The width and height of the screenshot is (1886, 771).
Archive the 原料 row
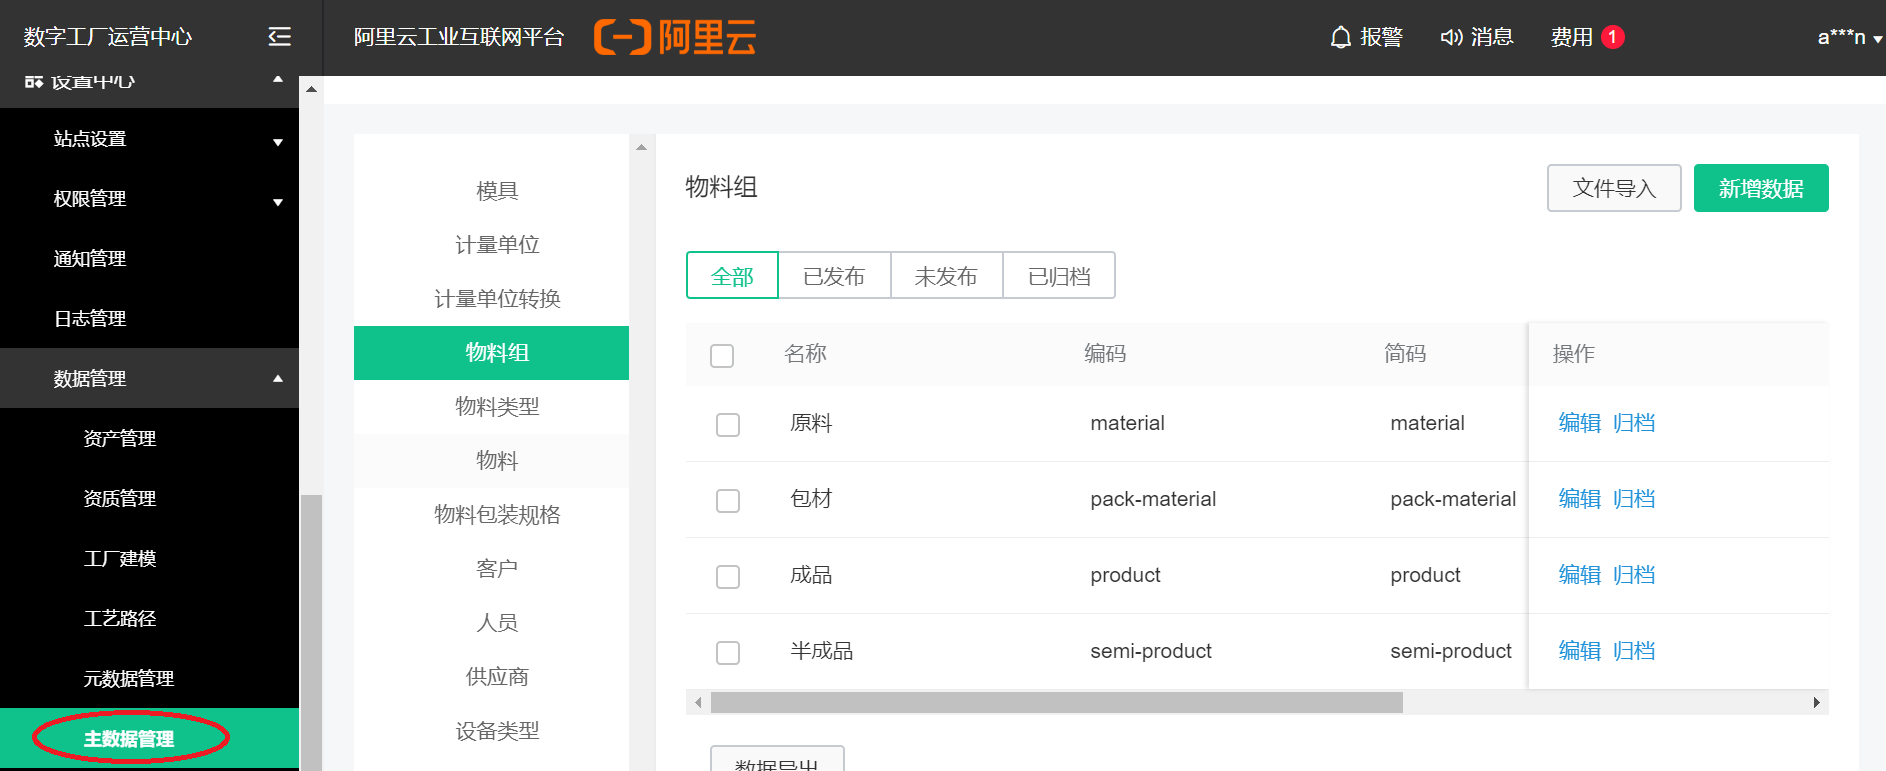[1634, 423]
